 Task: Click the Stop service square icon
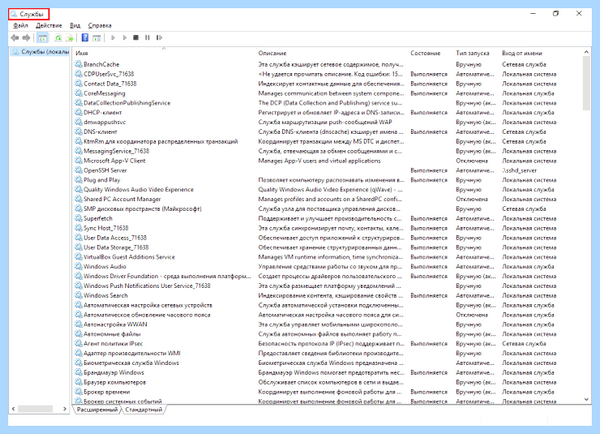pos(135,38)
